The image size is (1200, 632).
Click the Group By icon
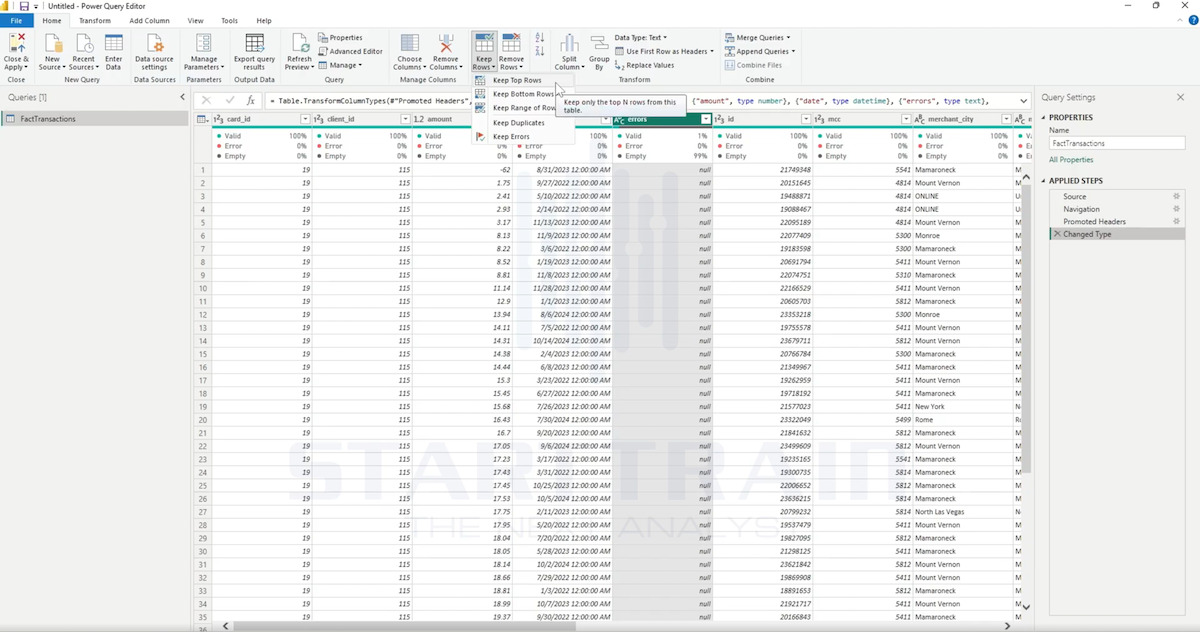[599, 43]
